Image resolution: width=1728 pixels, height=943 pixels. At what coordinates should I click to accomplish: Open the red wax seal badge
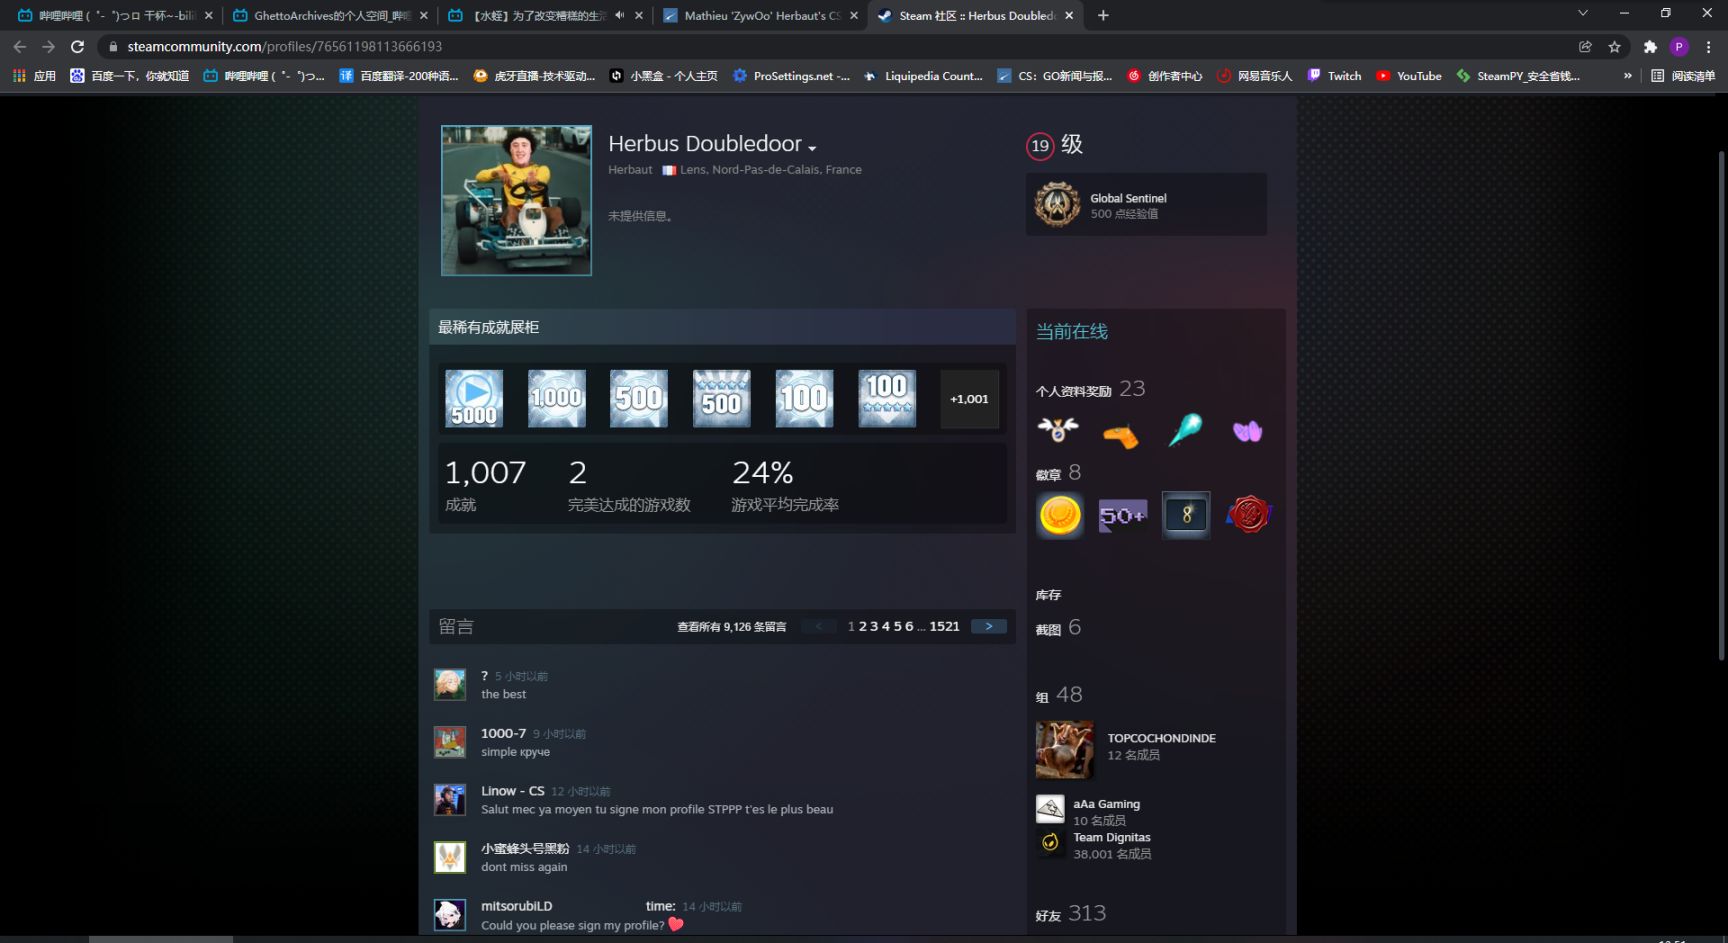click(1249, 515)
